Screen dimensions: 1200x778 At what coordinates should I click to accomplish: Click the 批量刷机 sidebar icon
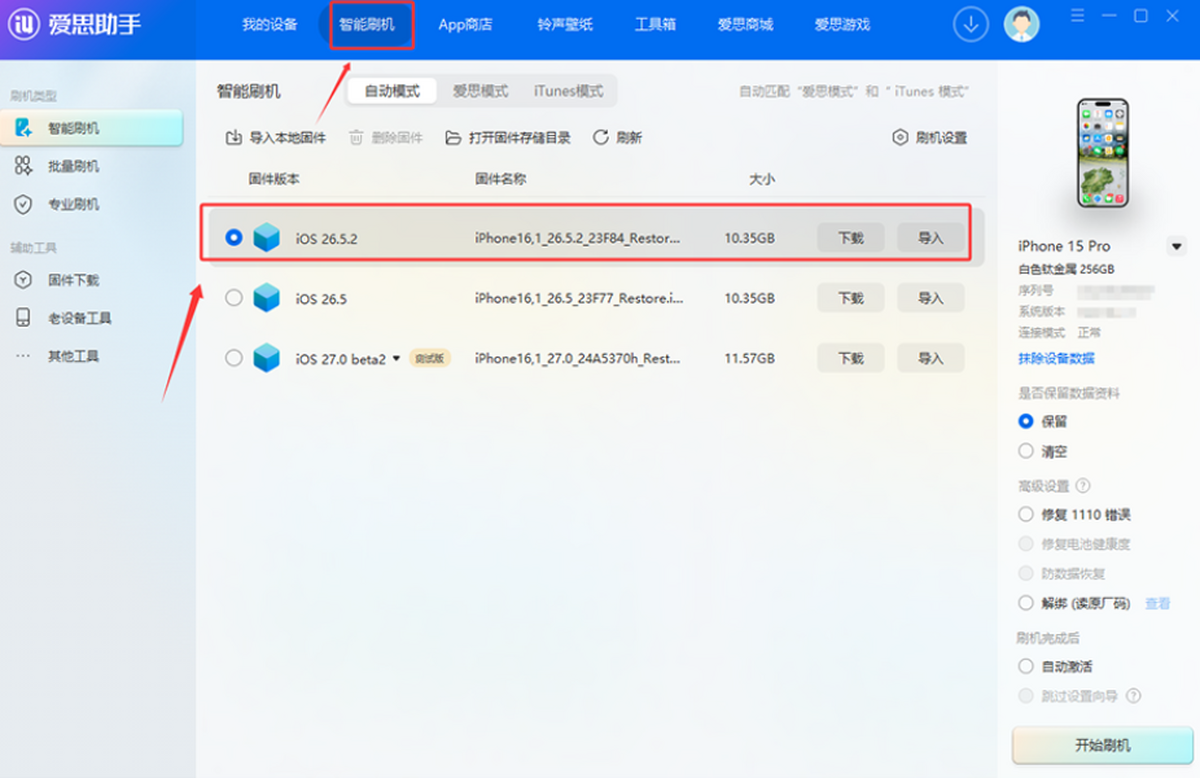[x=23, y=166]
